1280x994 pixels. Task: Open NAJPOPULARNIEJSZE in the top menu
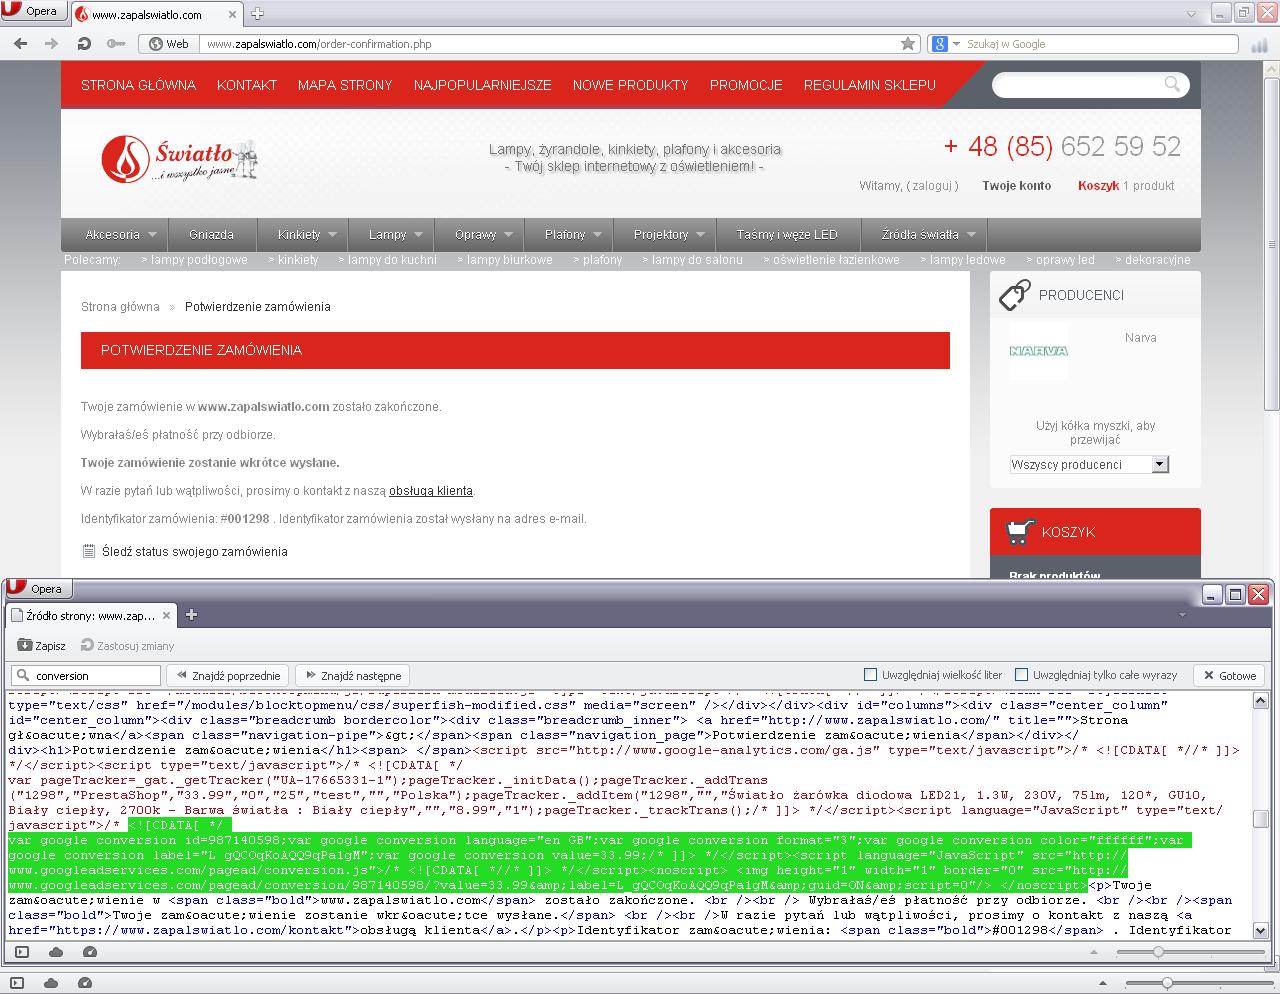[483, 85]
